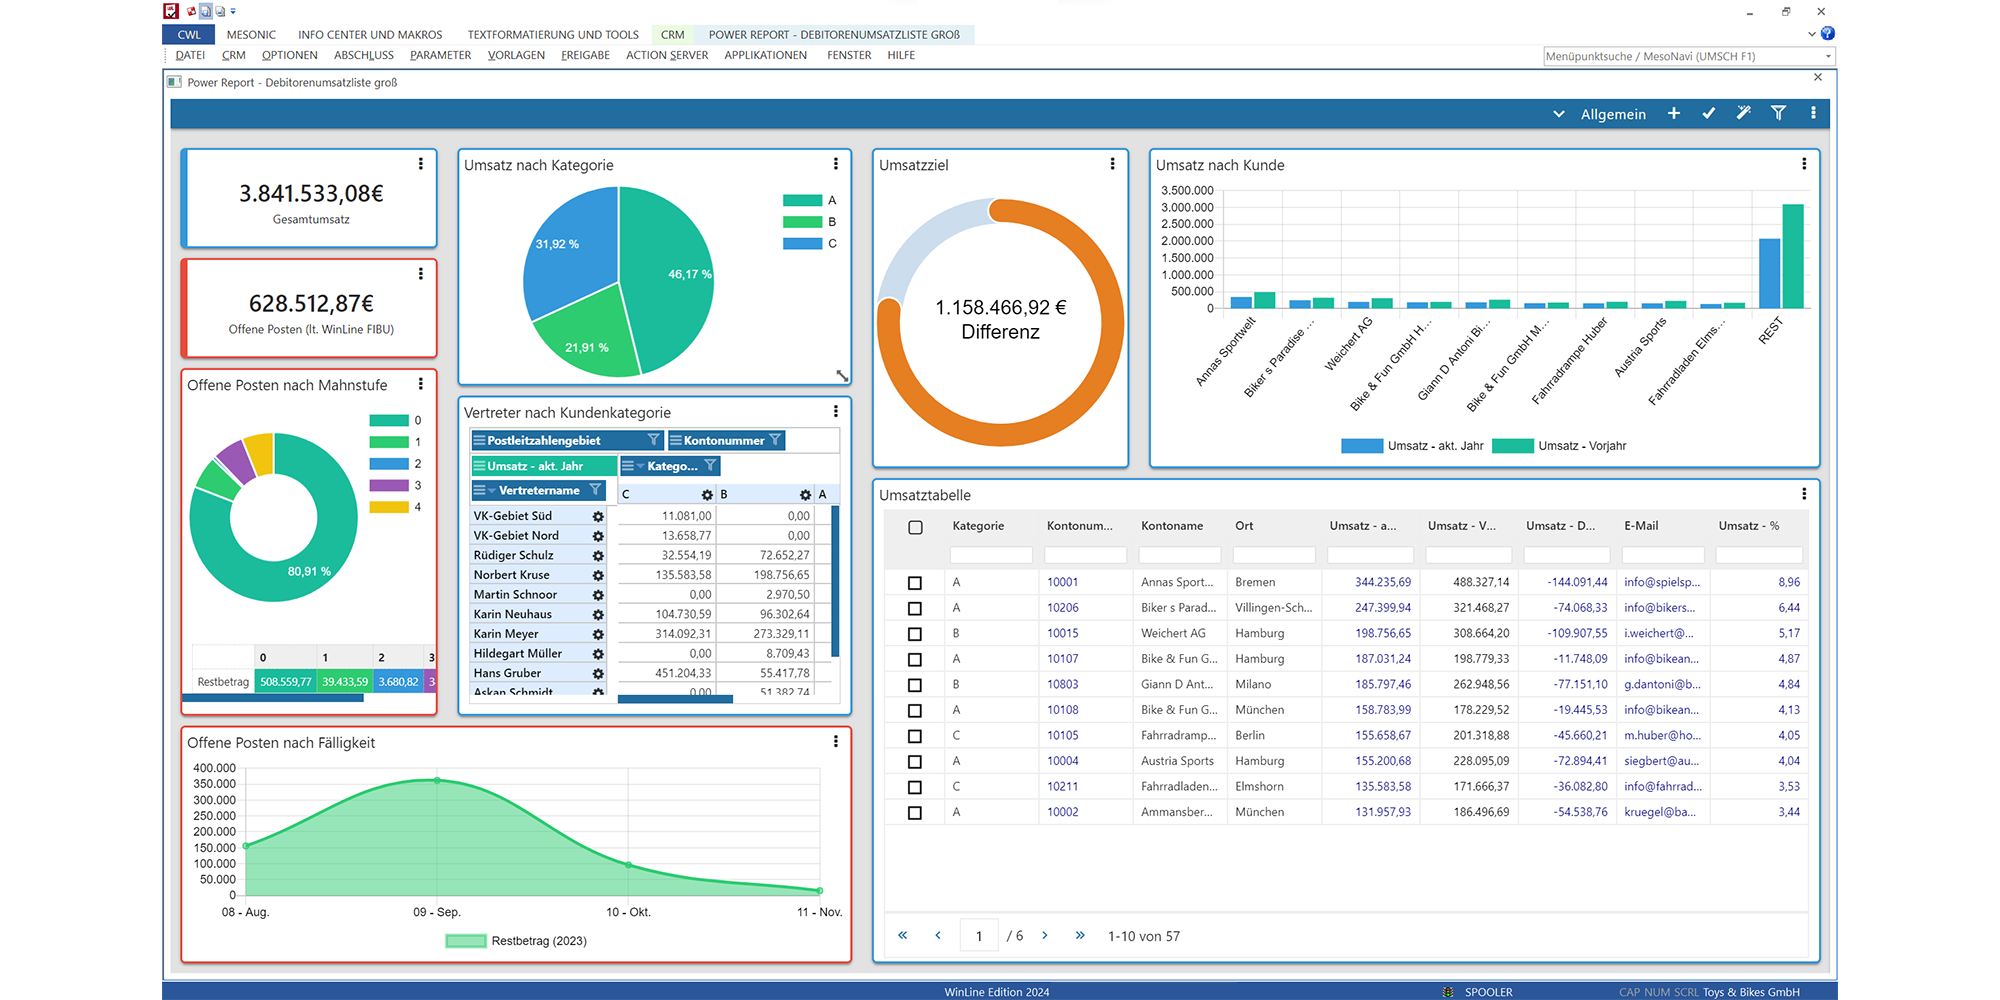Sort by Kontoname column header
Image resolution: width=2000 pixels, height=1000 pixels.
coord(1172,526)
